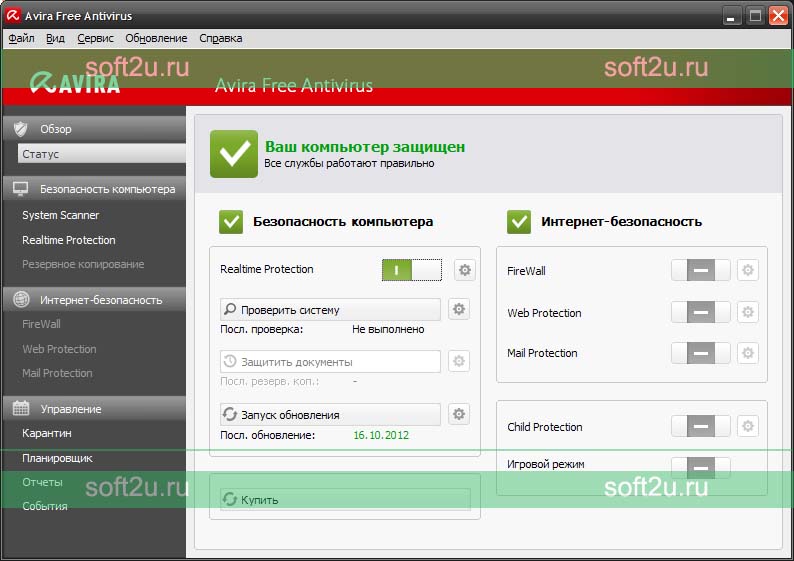The height and width of the screenshot is (561, 794).
Task: Open the Файл menu
Action: [21, 38]
